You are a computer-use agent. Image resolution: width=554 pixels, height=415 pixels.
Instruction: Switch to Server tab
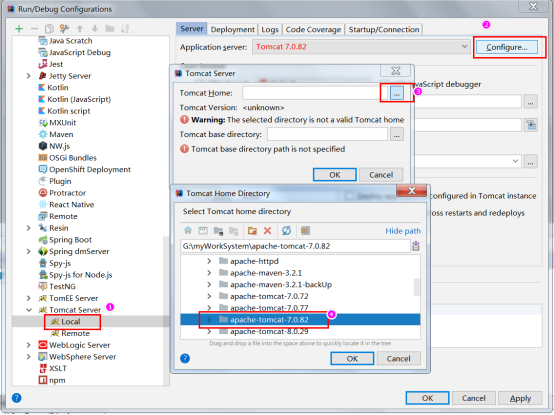click(x=191, y=29)
